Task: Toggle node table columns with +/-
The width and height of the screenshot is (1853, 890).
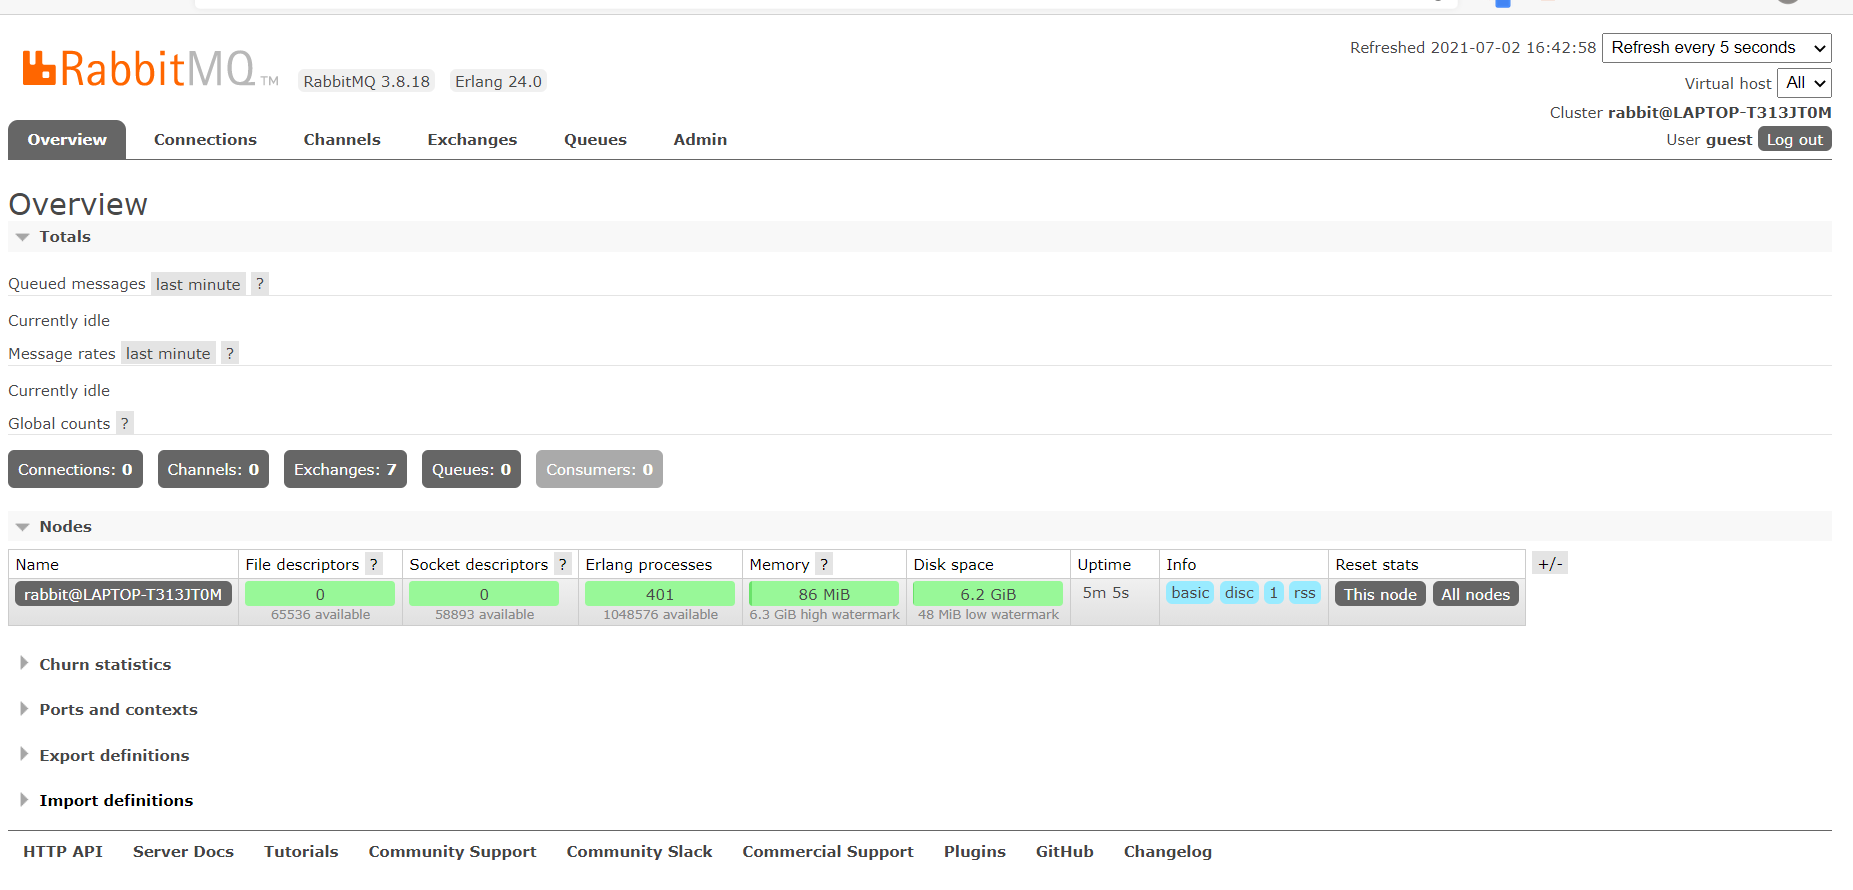Action: tap(1550, 564)
